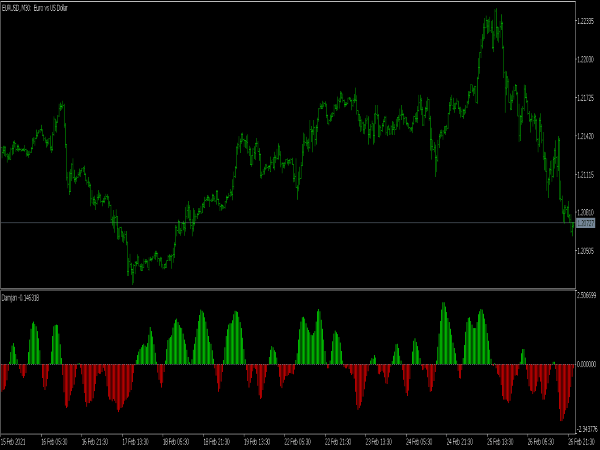Click the 17 Feb 13:30 time label
This screenshot has width=600, height=450.
[x=135, y=442]
